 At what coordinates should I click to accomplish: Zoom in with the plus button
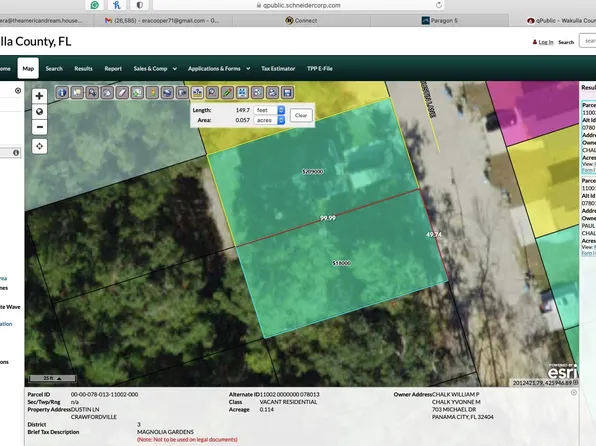(x=39, y=96)
